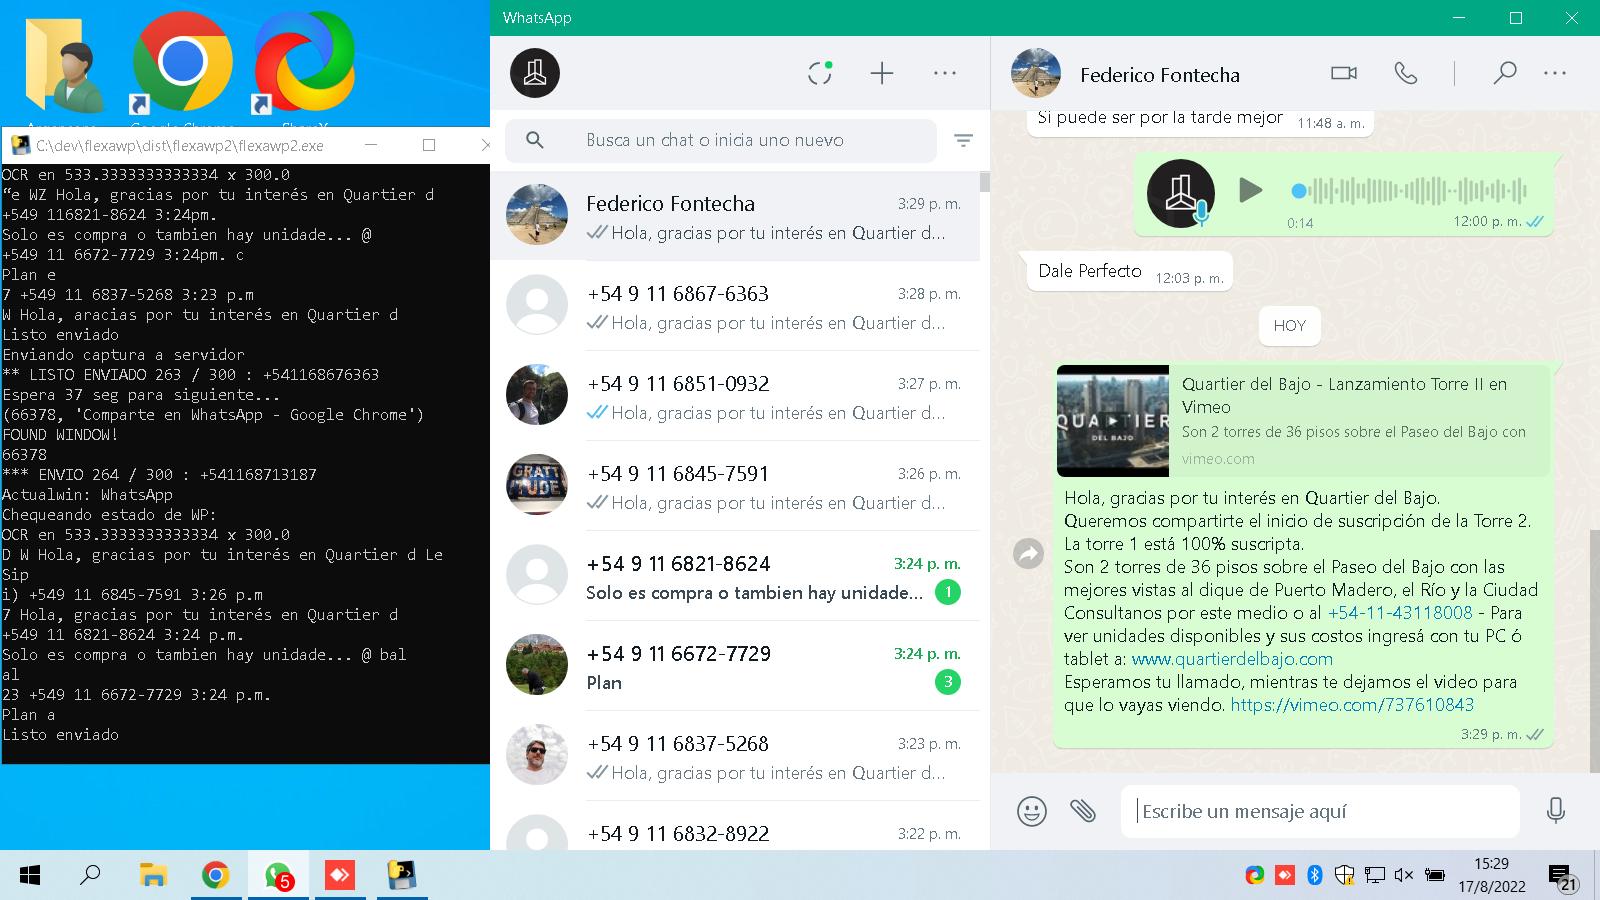Focus the 'Busca un chat' search field
1600x900 pixels.
(721, 141)
